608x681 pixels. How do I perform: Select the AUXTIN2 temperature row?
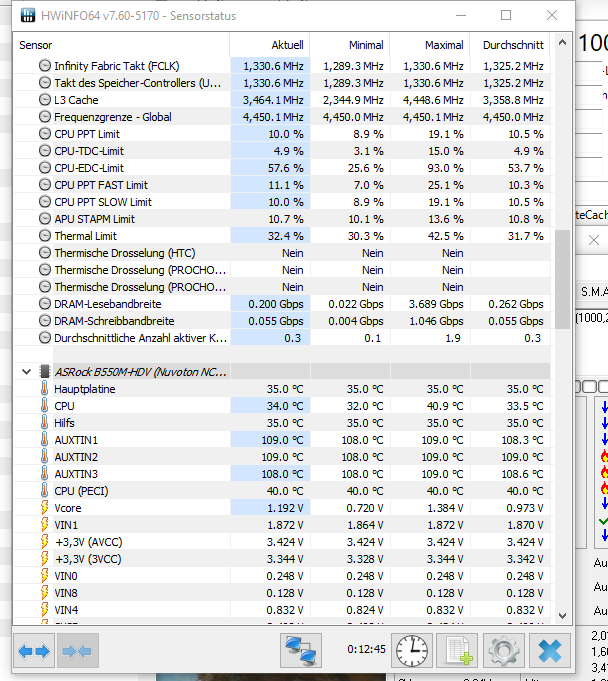[x=282, y=457]
